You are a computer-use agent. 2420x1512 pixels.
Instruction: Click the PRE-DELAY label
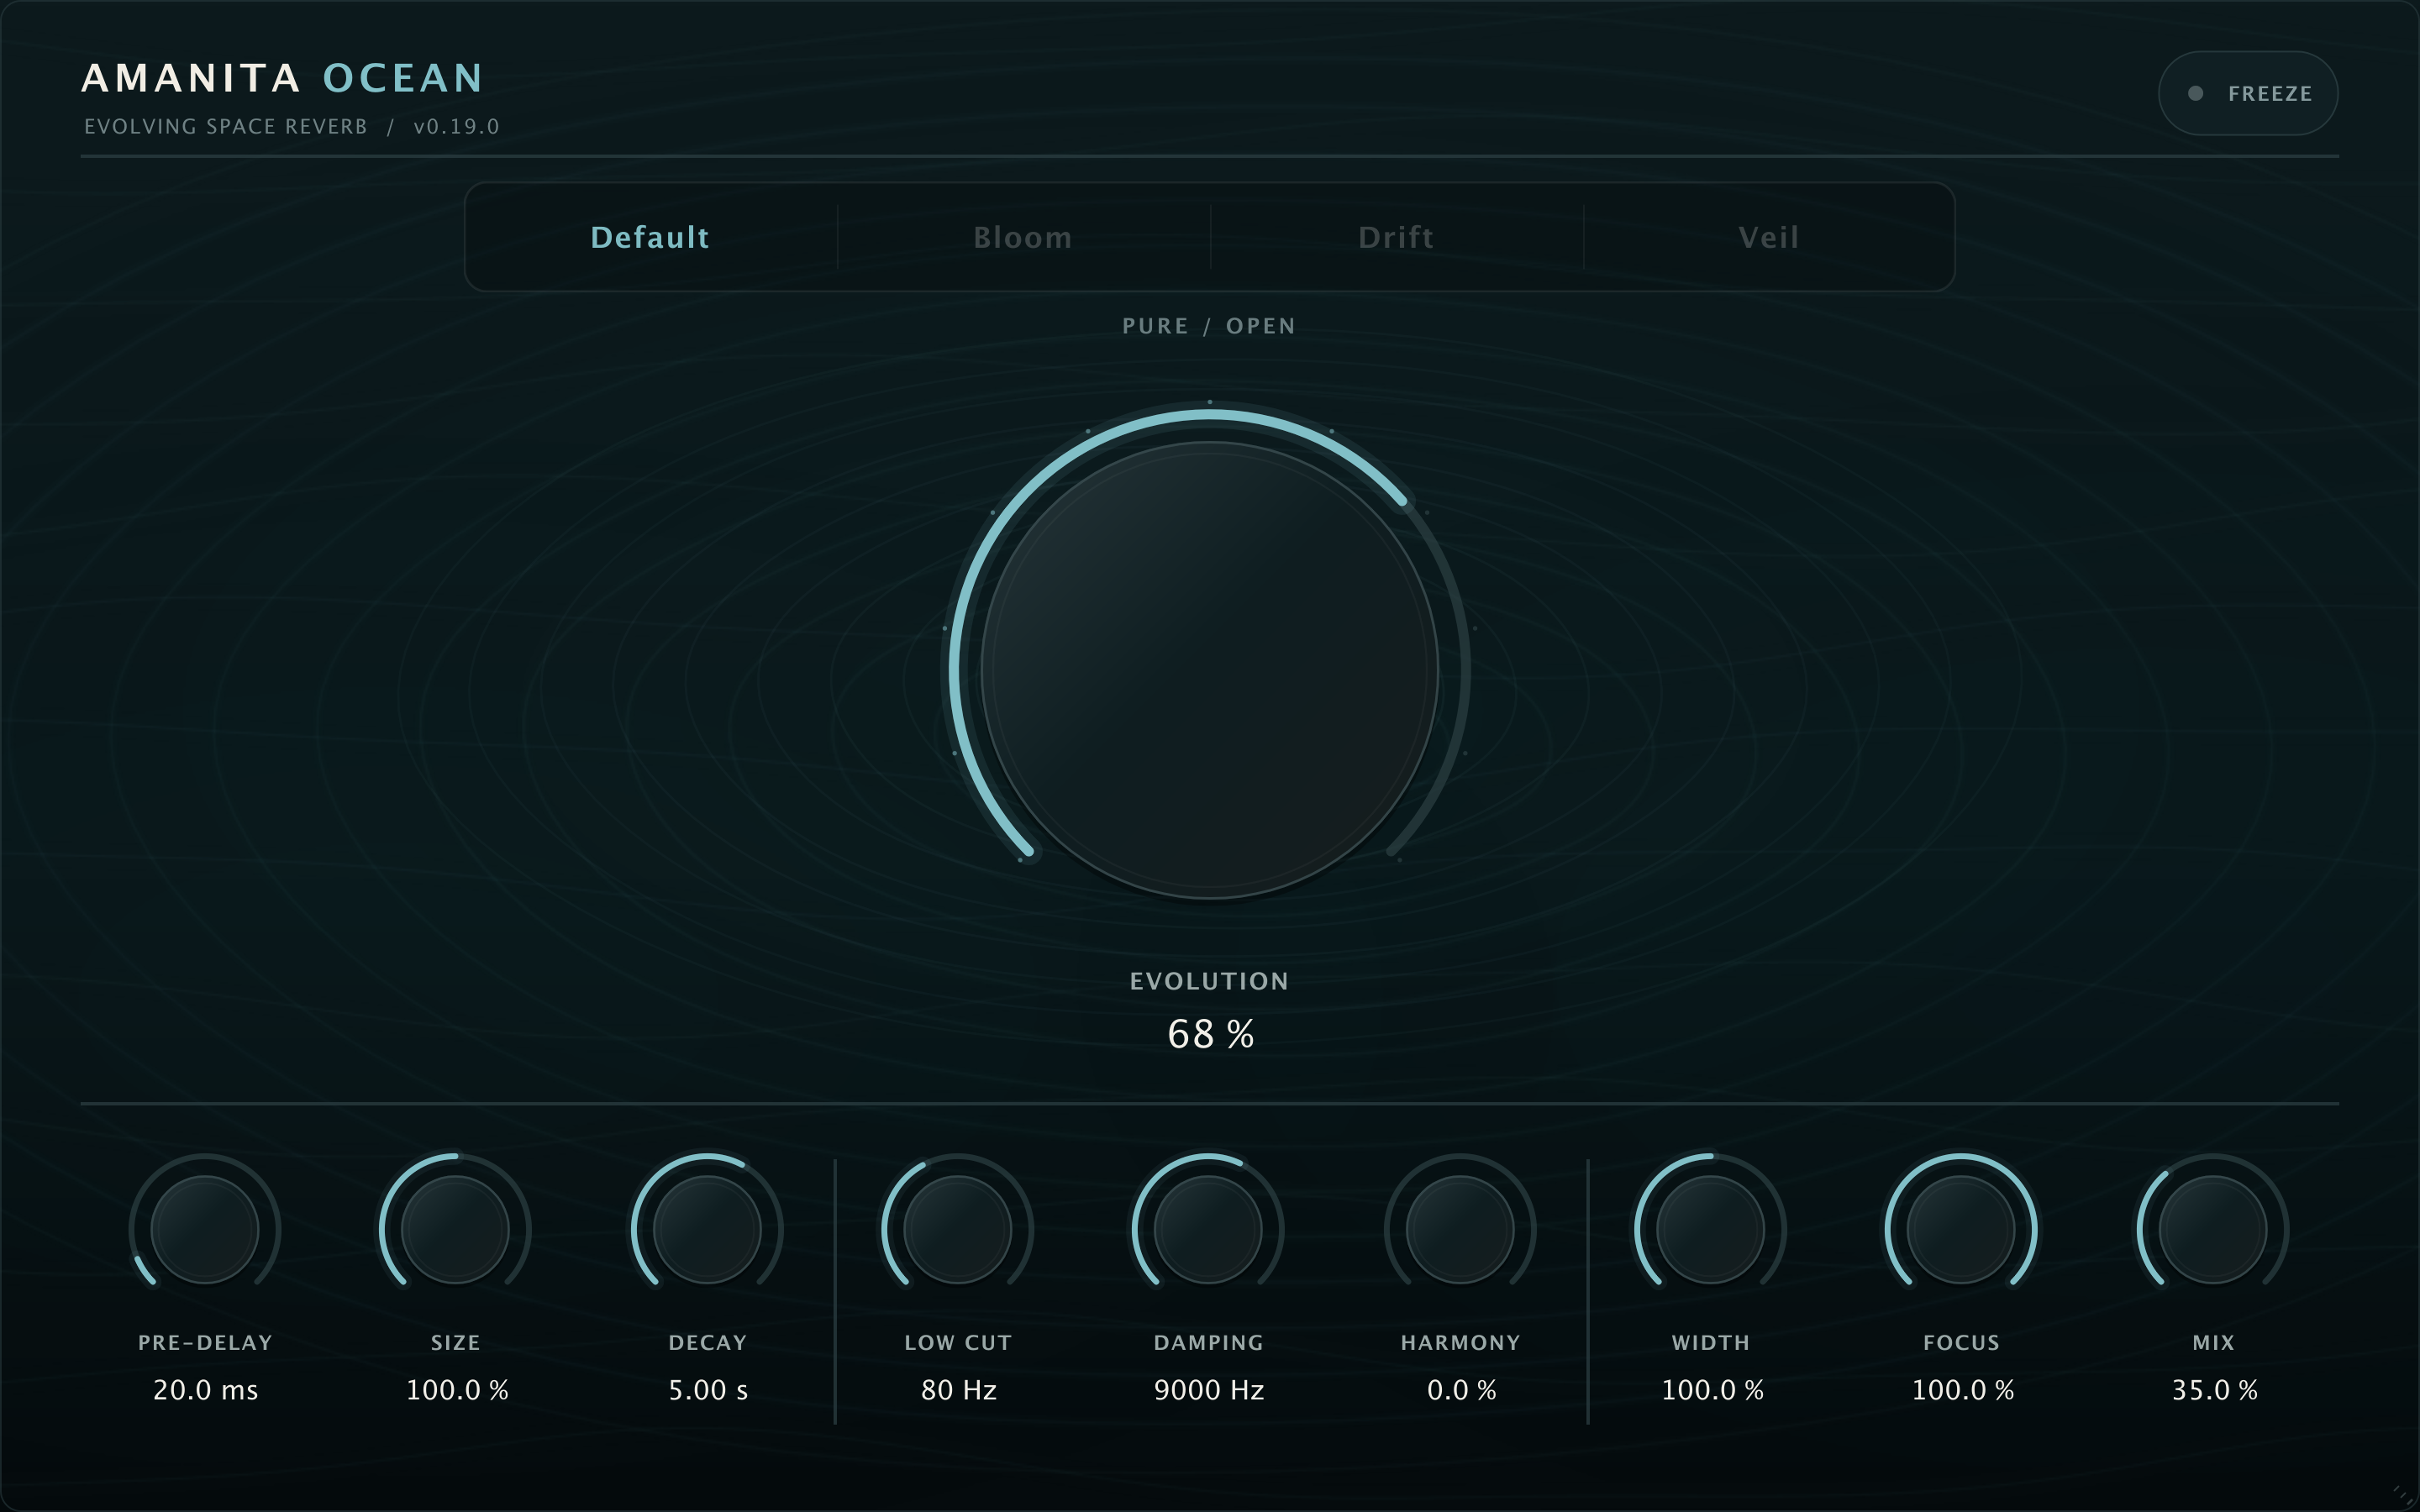205,1343
